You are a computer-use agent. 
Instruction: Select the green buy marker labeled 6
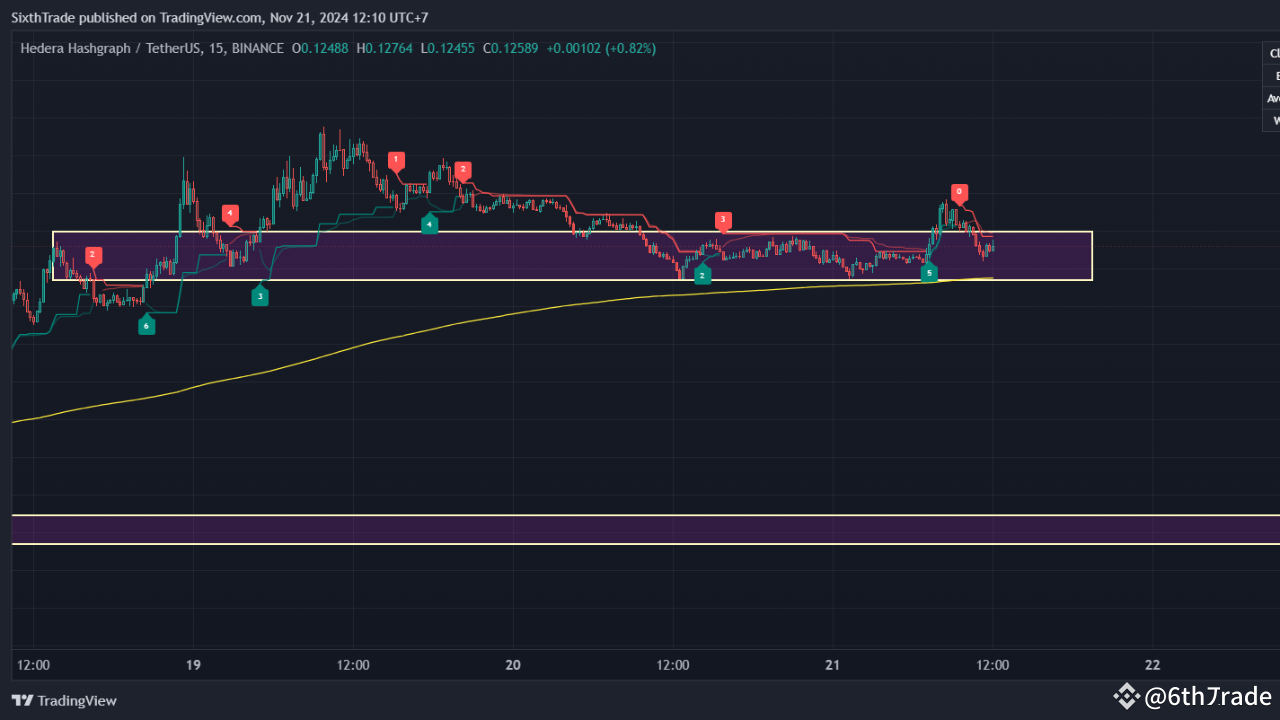tap(147, 325)
